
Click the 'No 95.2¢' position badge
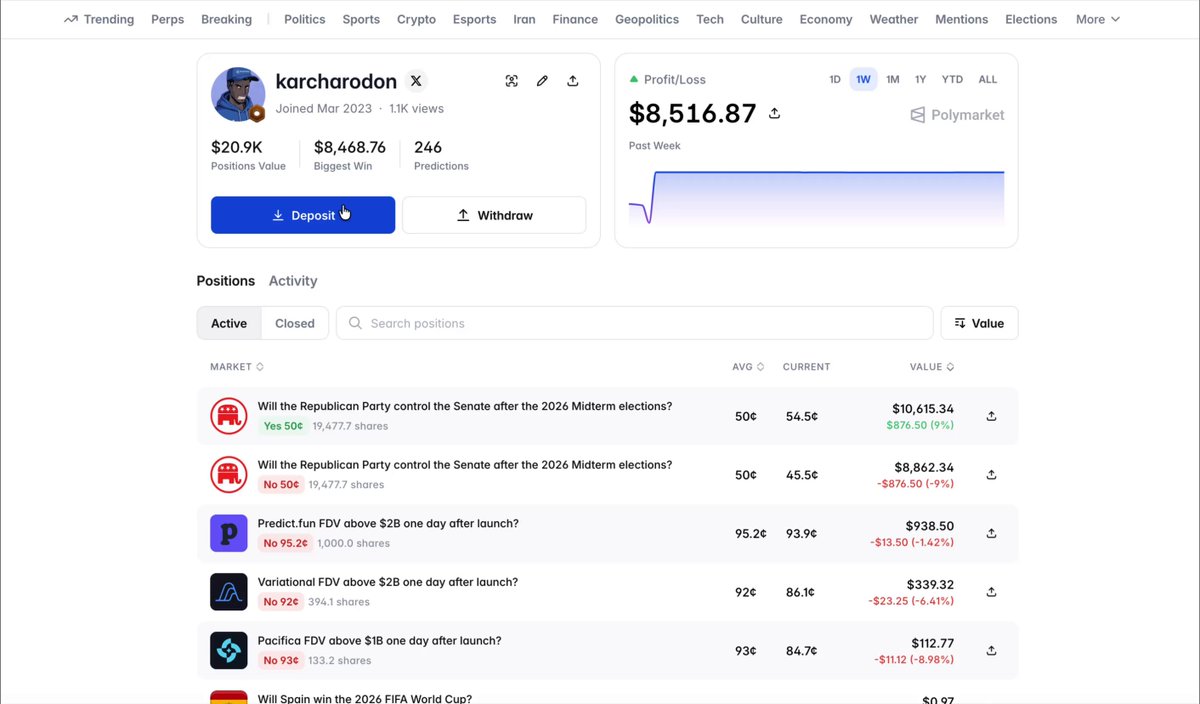(286, 544)
